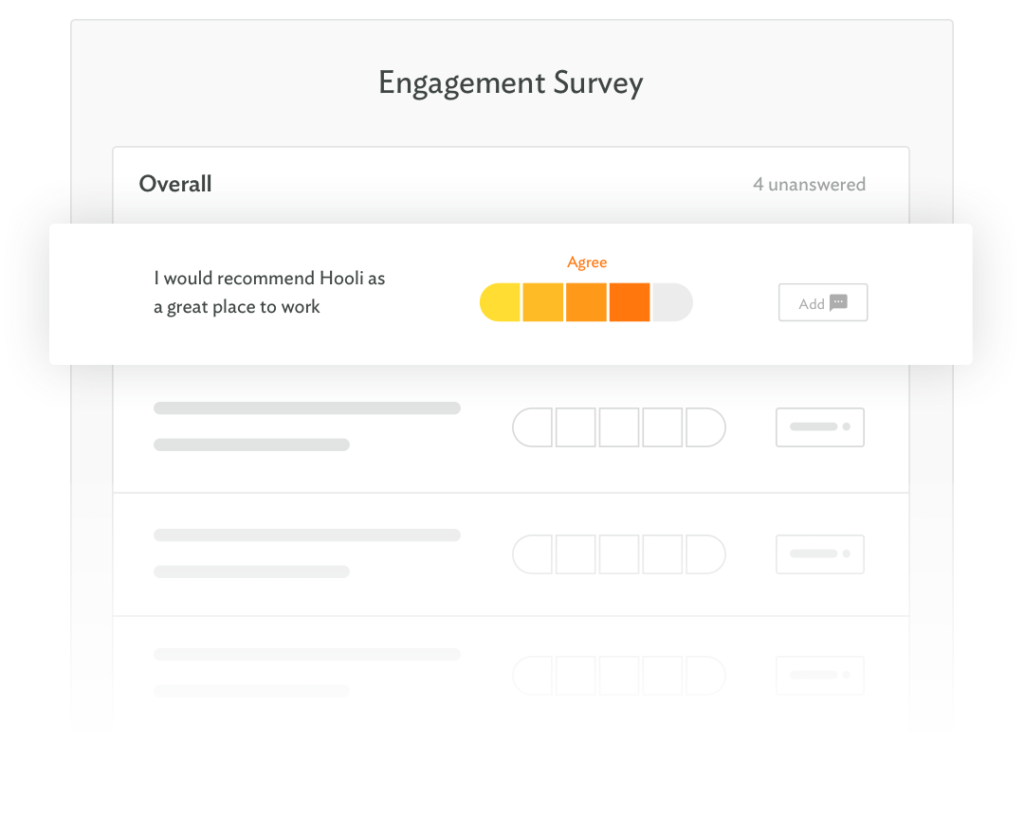
Task: Click the Agree label above the rating scale
Action: (587, 262)
